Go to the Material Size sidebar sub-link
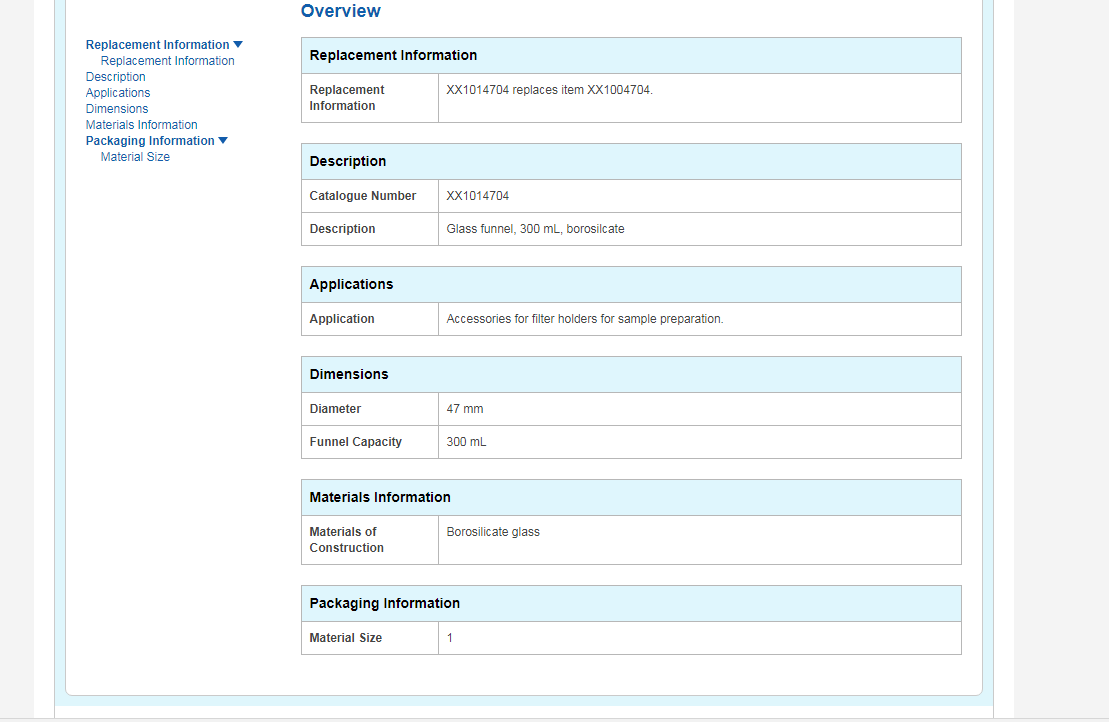Viewport: 1109px width, 722px height. (135, 157)
